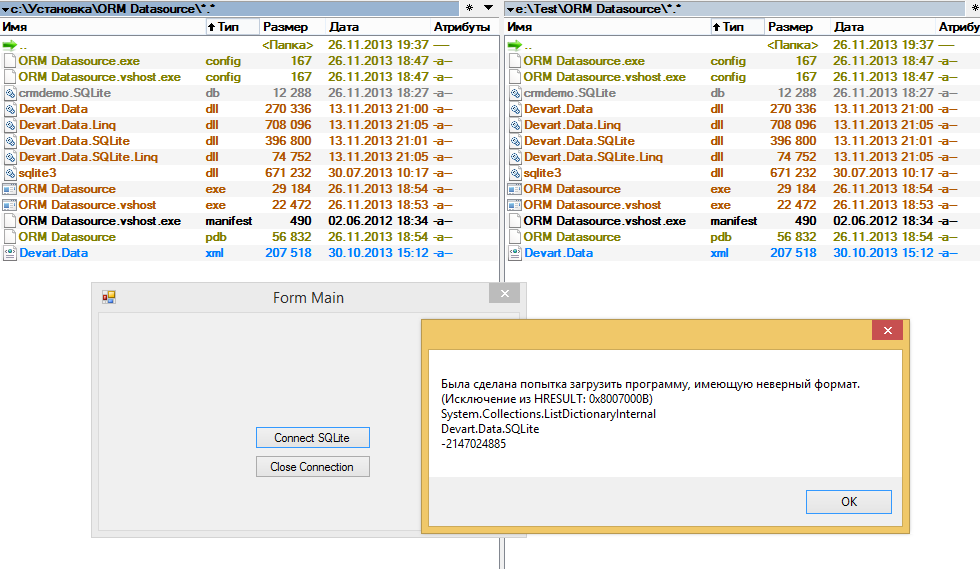The height and width of the screenshot is (569, 980).
Task: Click the Devart.Data.SQLite dll icon in right panel
Action: [515, 141]
